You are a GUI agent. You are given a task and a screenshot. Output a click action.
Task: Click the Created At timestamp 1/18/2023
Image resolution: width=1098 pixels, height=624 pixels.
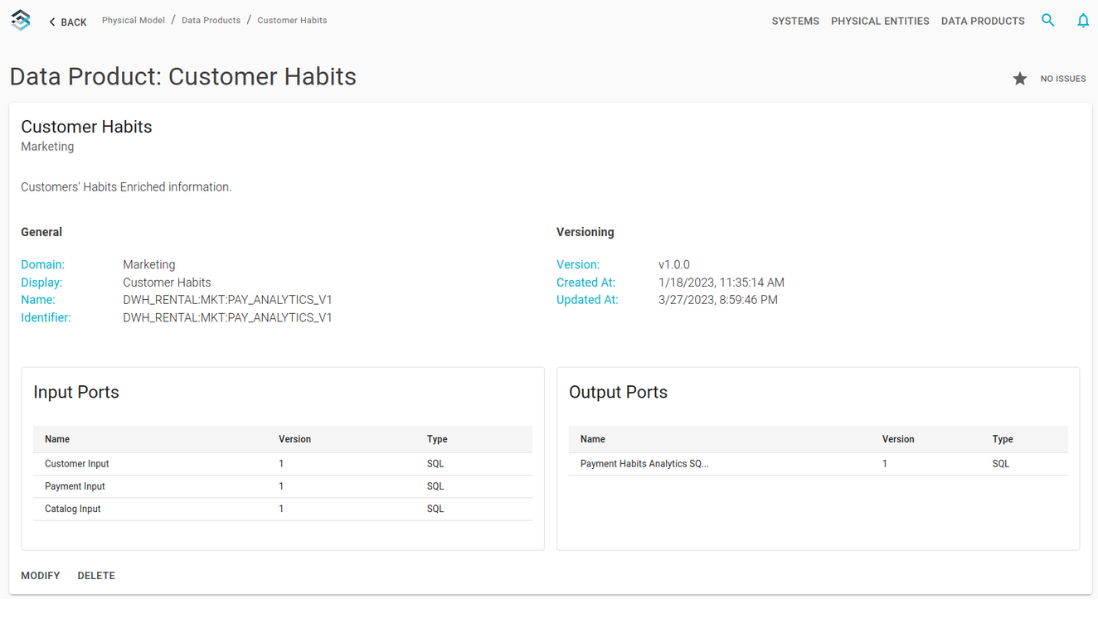(721, 282)
